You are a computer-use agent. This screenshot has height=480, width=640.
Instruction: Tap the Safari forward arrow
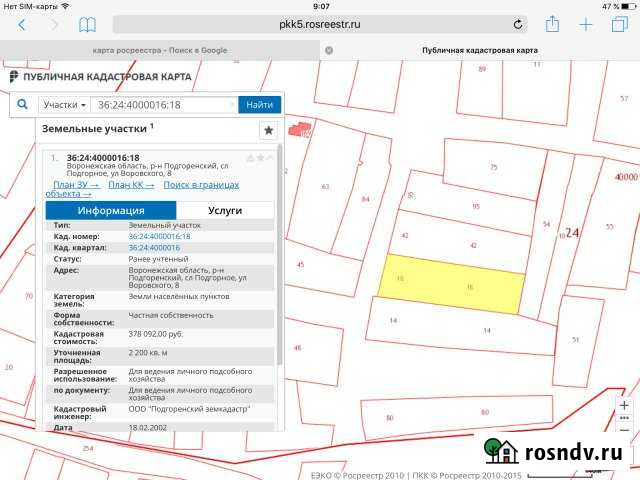(54, 25)
